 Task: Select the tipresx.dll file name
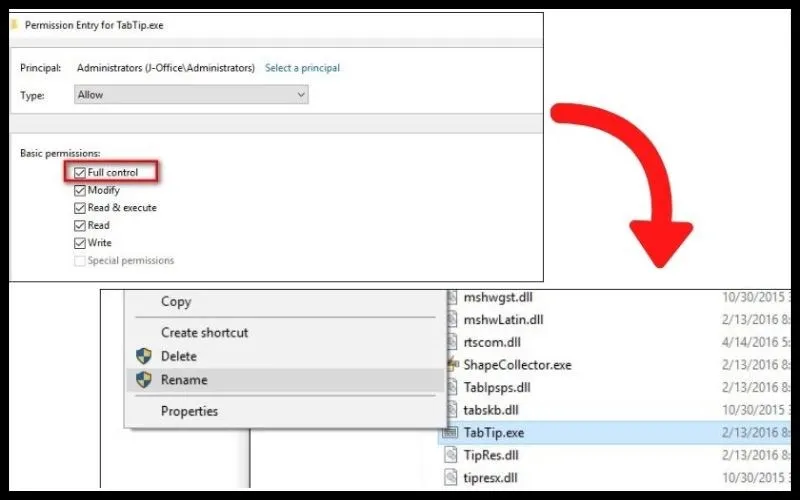pos(491,477)
